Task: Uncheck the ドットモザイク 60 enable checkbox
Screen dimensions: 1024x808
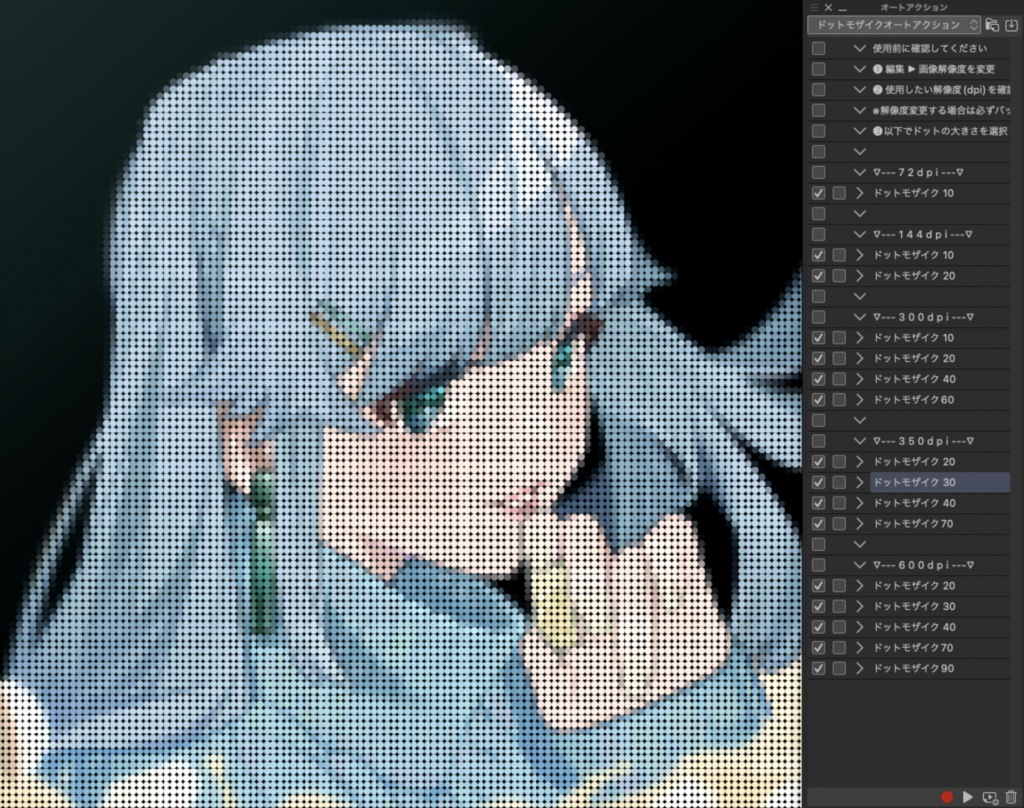Action: tap(818, 400)
